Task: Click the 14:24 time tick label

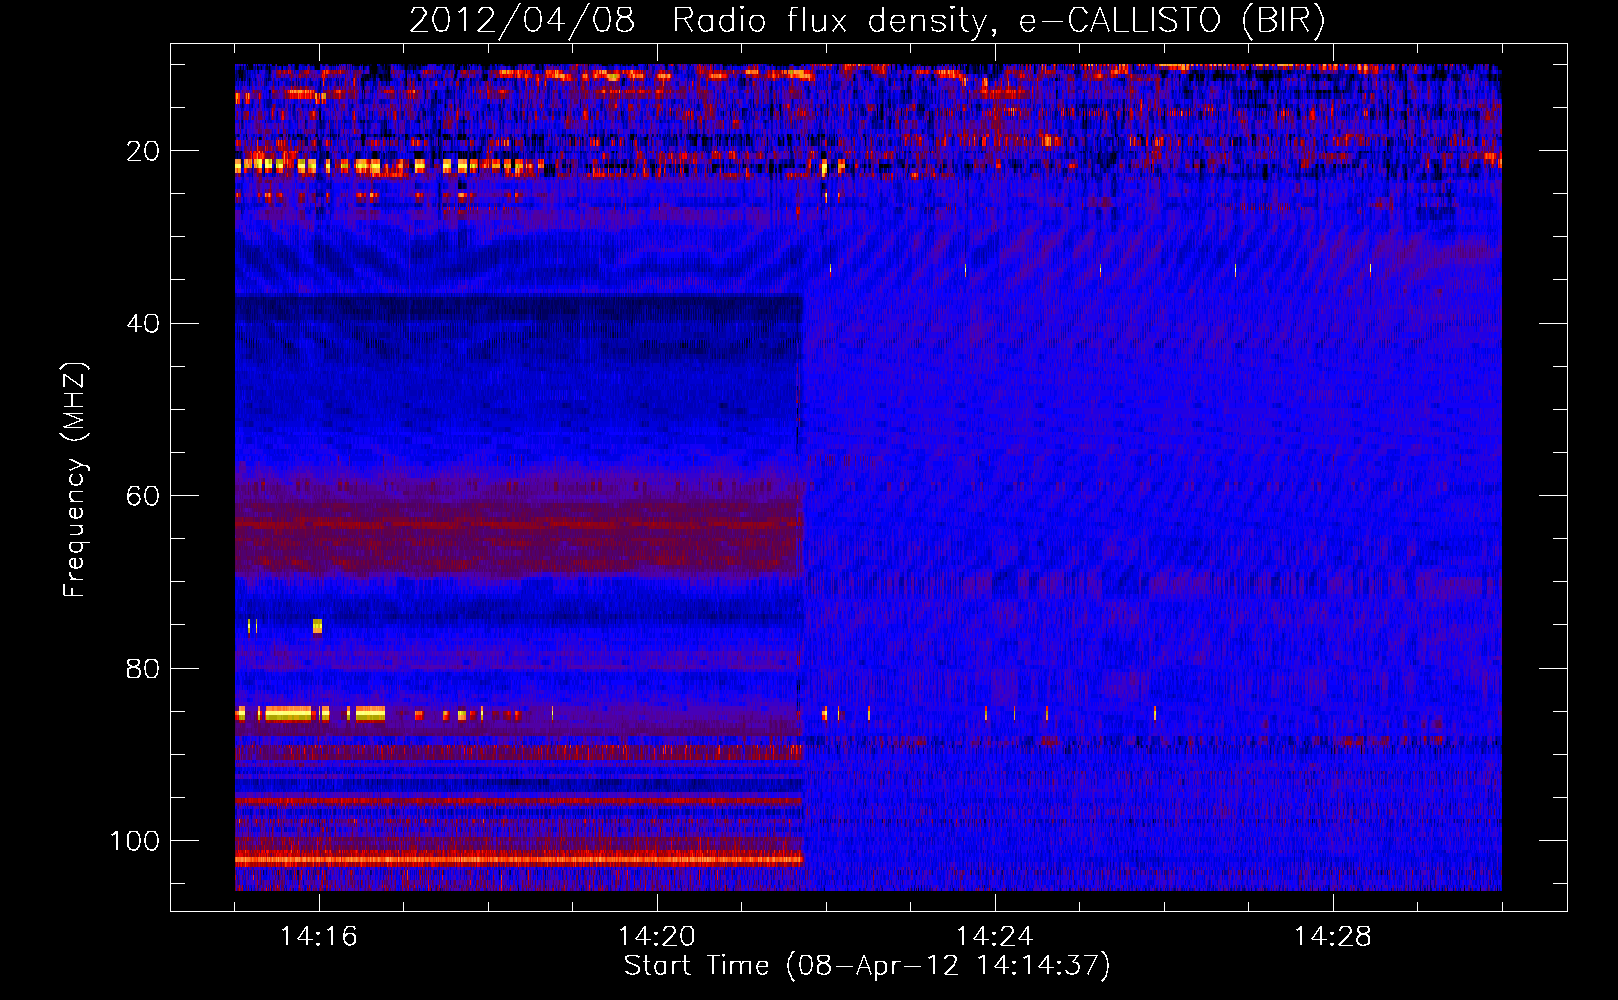Action: click(x=995, y=937)
